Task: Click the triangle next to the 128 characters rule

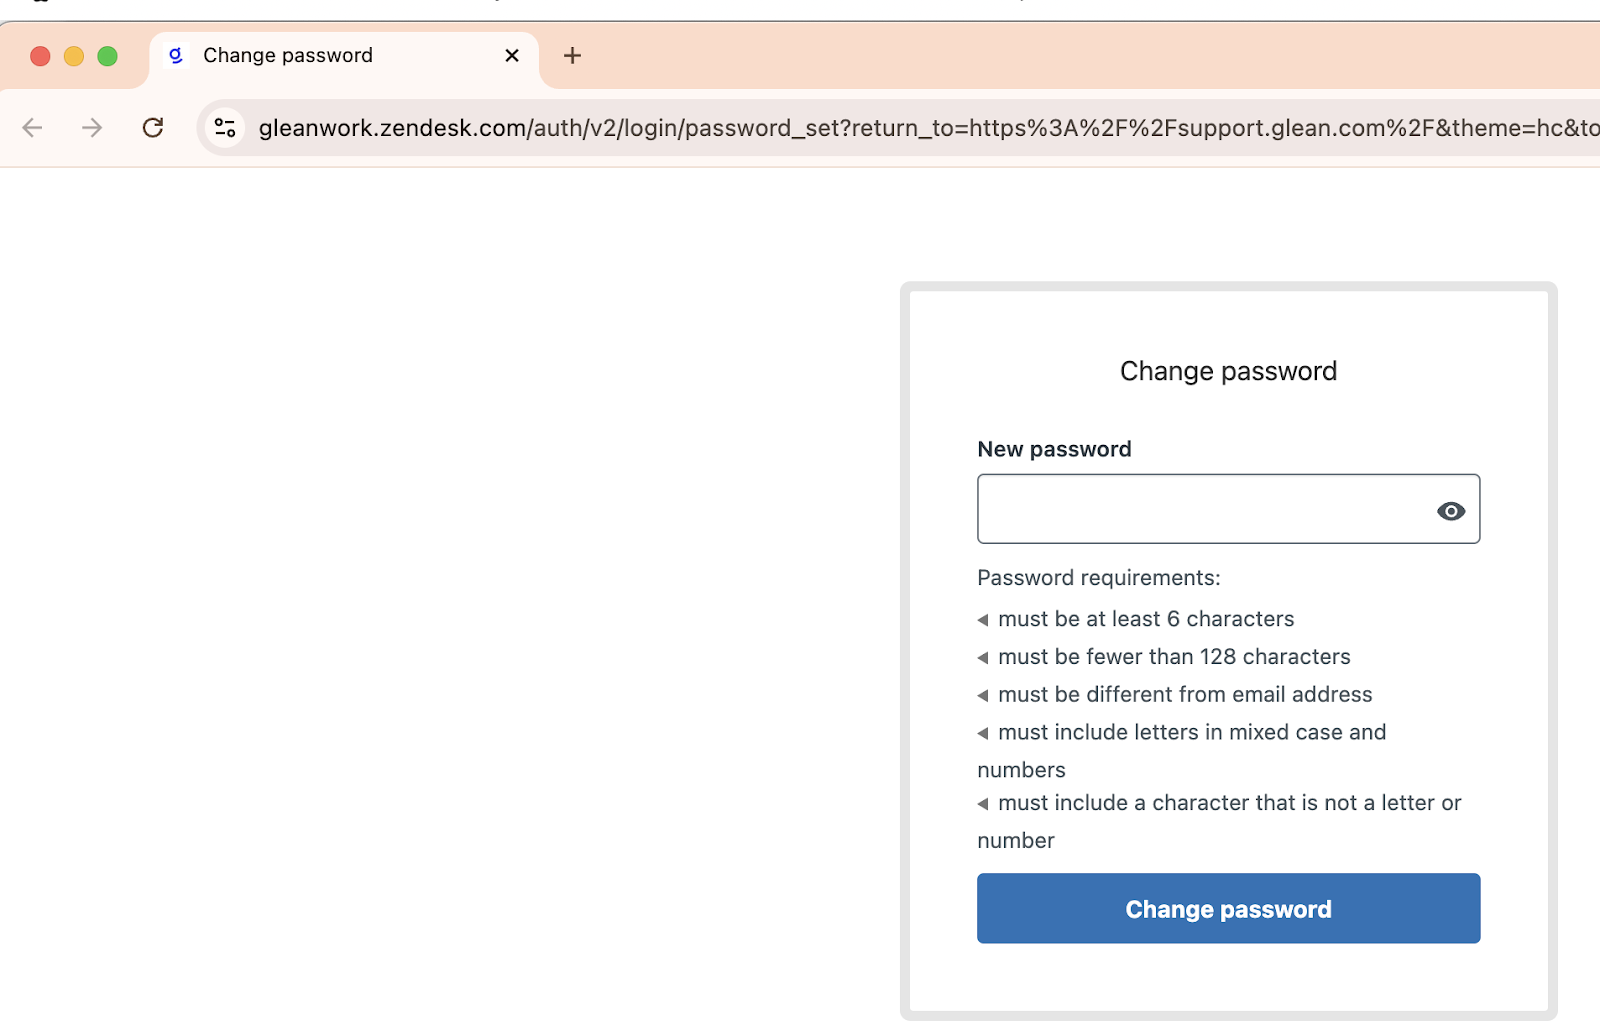Action: (982, 657)
